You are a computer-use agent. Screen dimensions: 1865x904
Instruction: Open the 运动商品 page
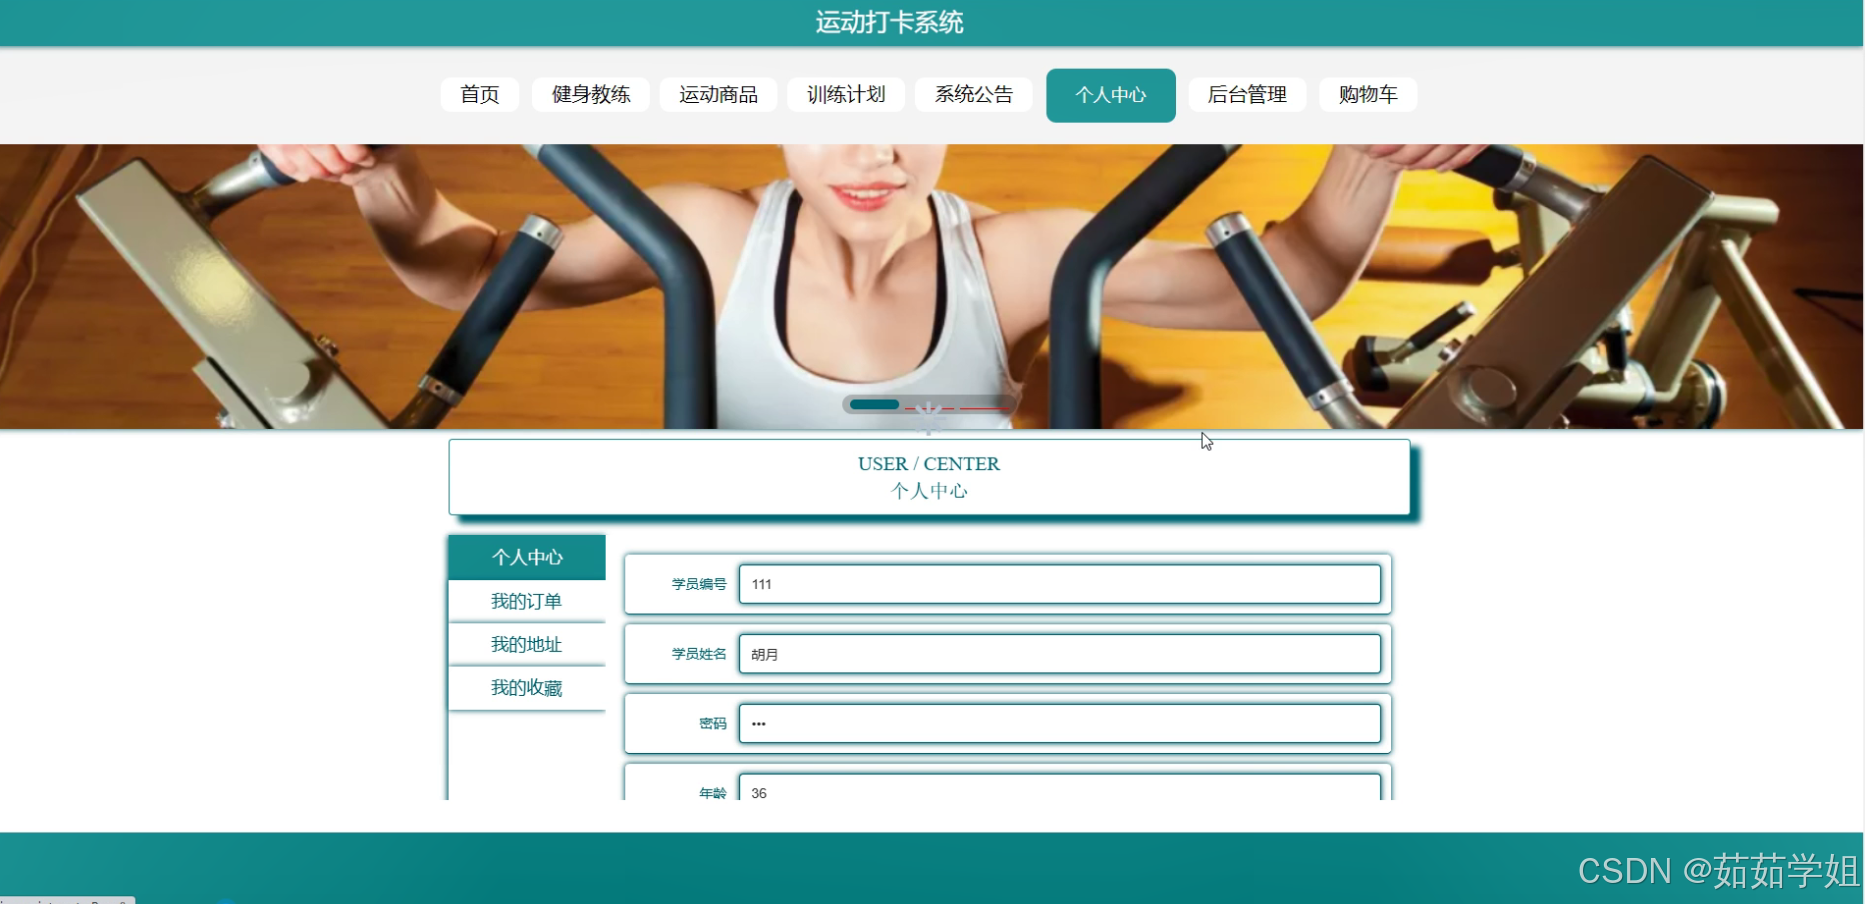click(x=718, y=95)
